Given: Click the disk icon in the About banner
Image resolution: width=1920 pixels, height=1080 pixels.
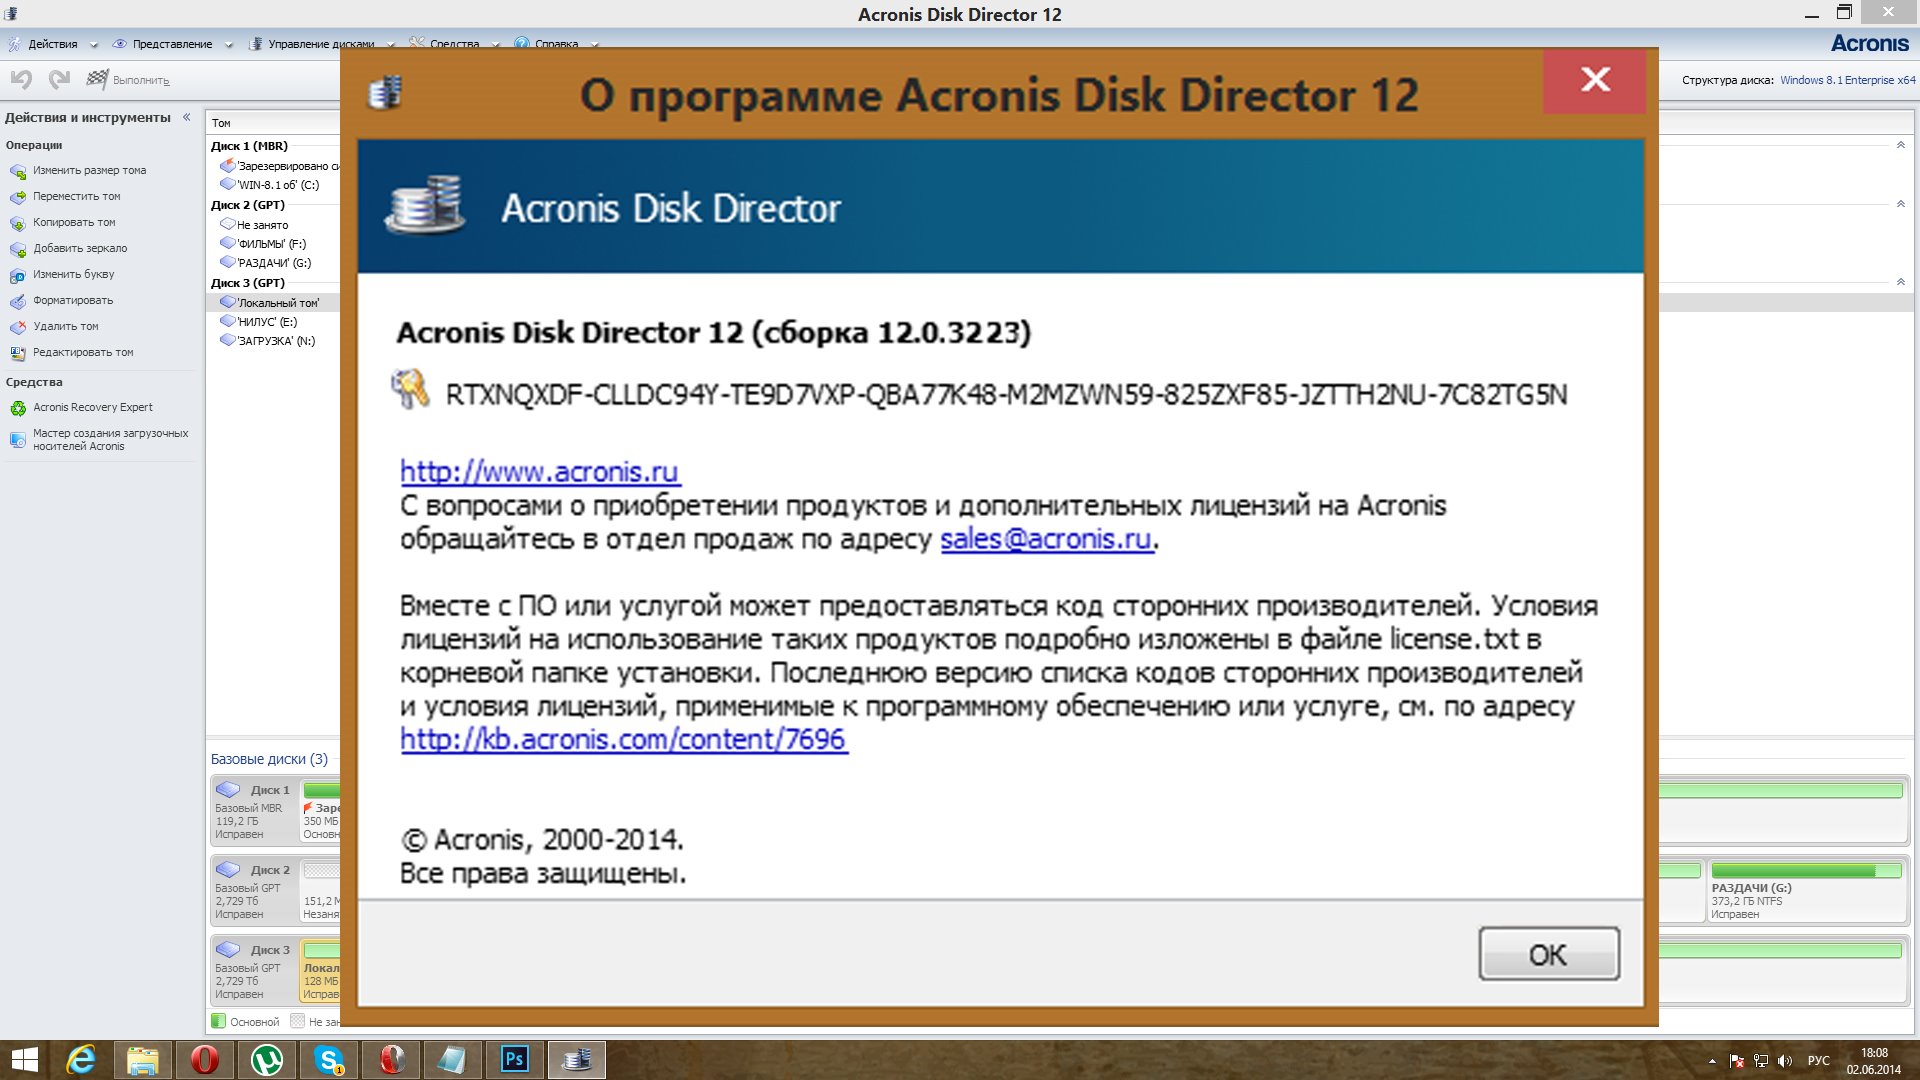Looking at the screenshot, I should (x=426, y=205).
